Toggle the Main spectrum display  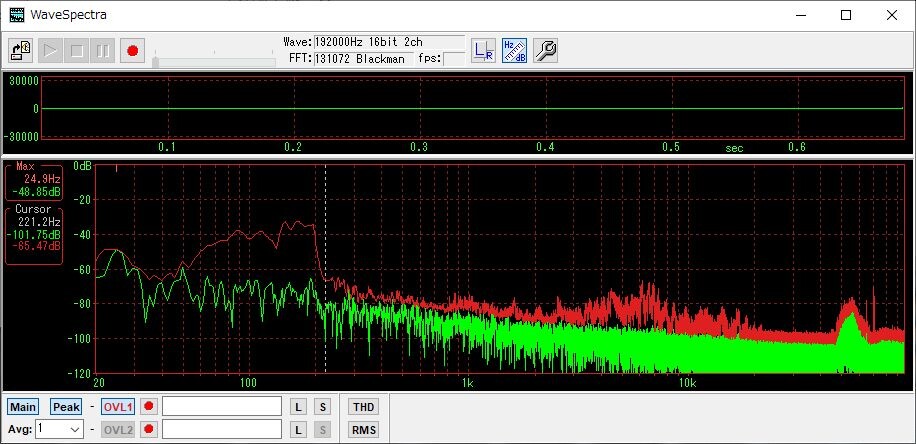tap(23, 407)
